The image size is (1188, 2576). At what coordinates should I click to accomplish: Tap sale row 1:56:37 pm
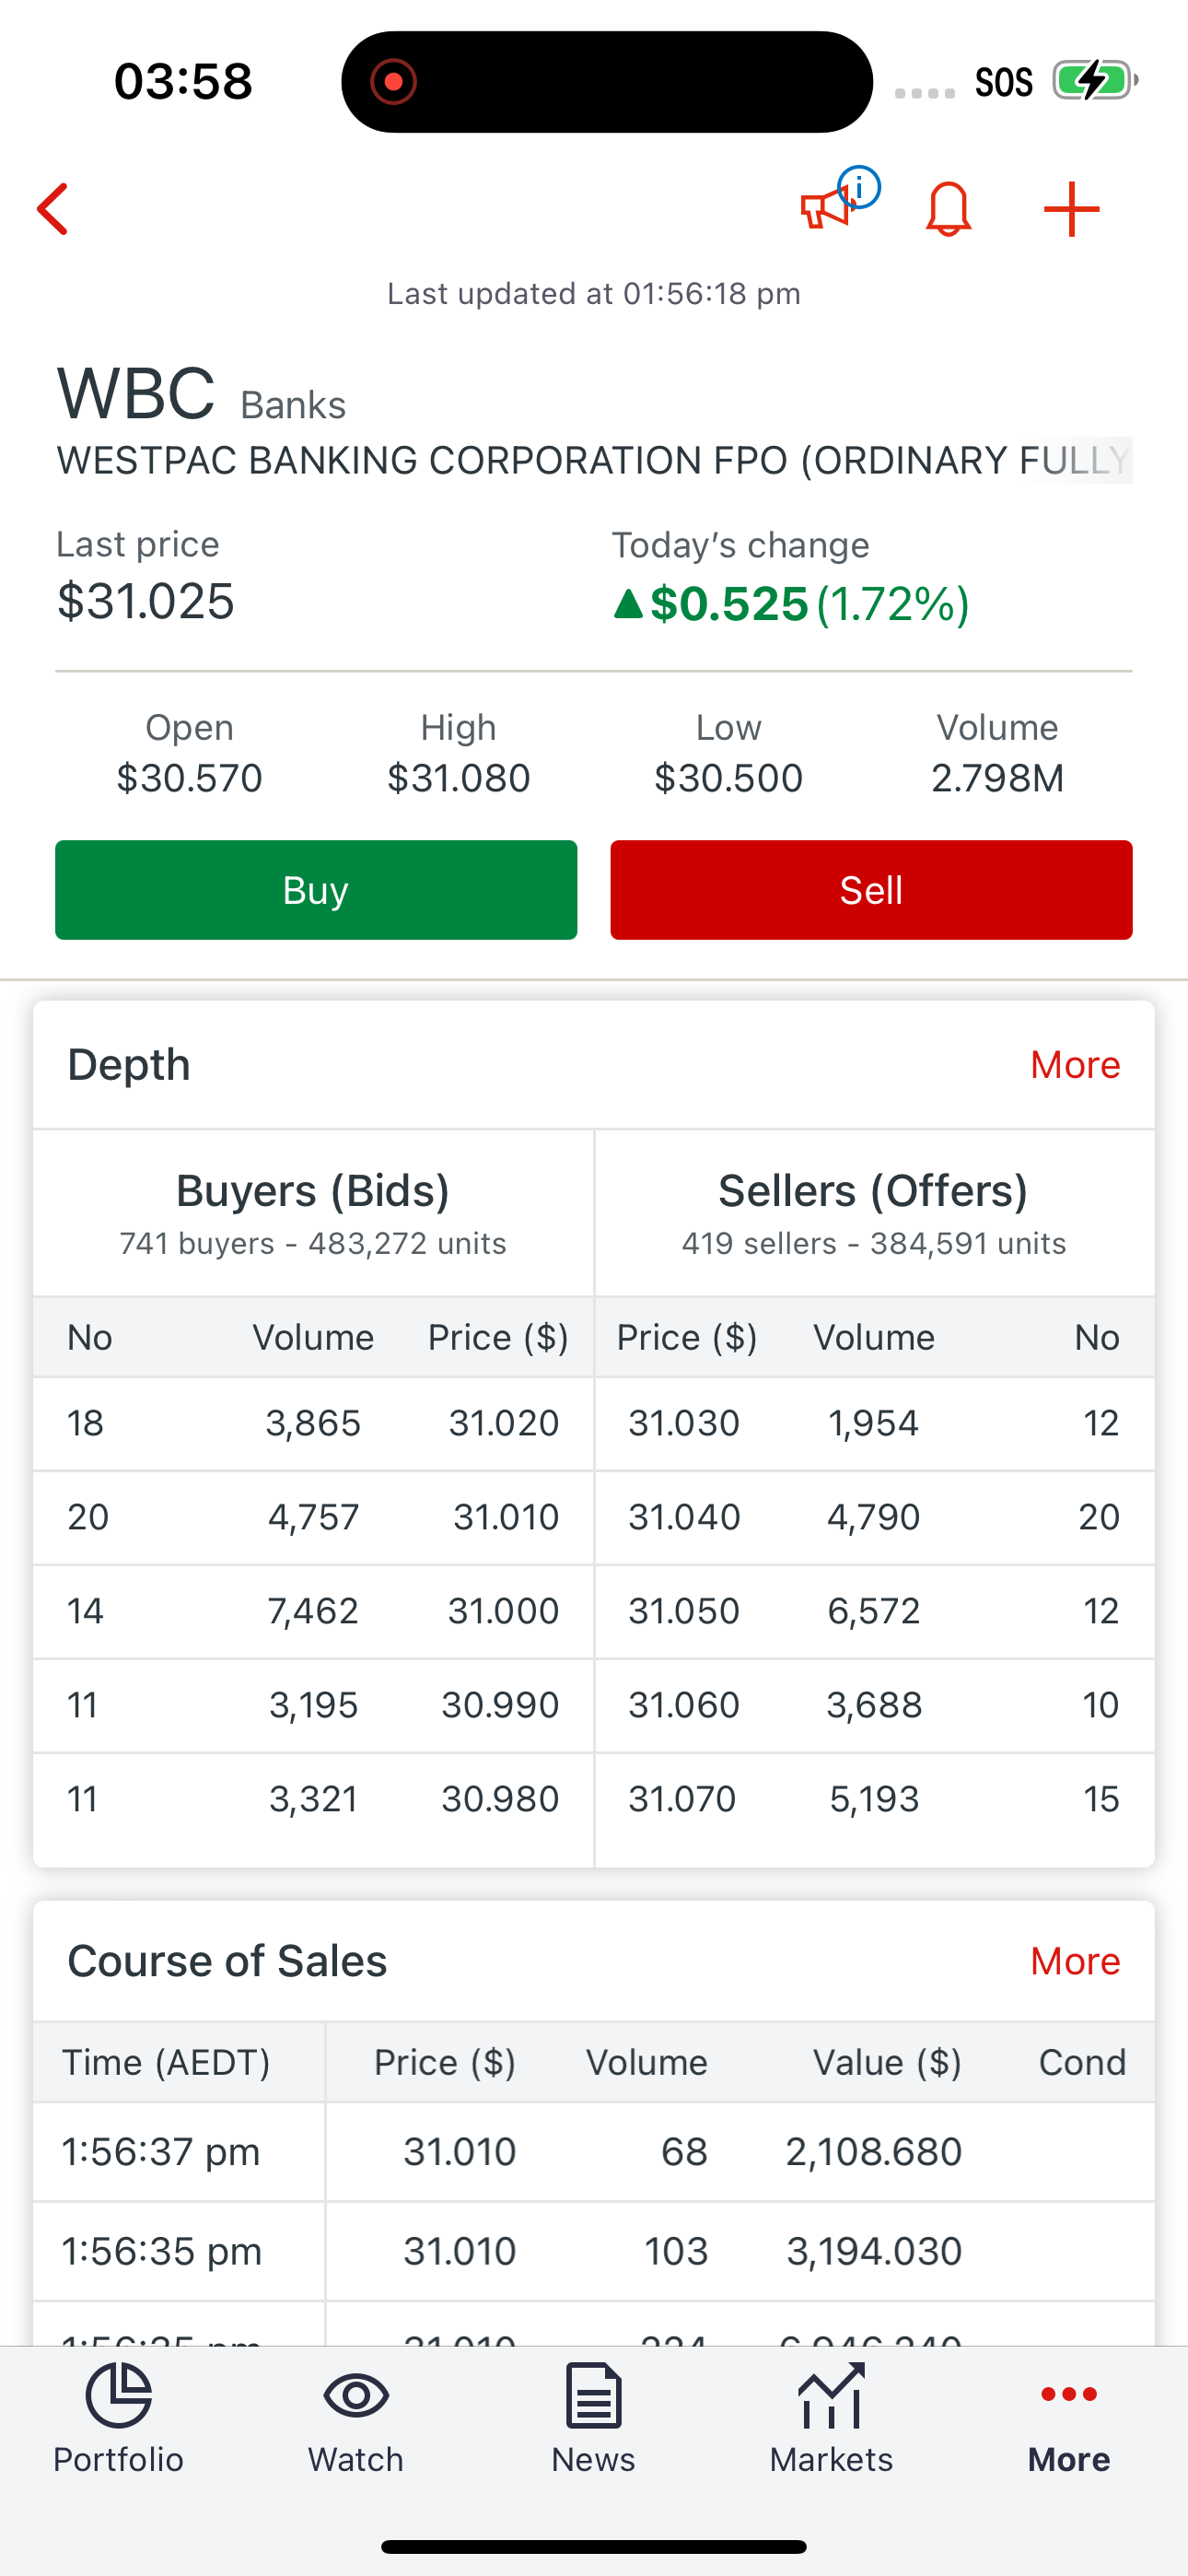594,2152
